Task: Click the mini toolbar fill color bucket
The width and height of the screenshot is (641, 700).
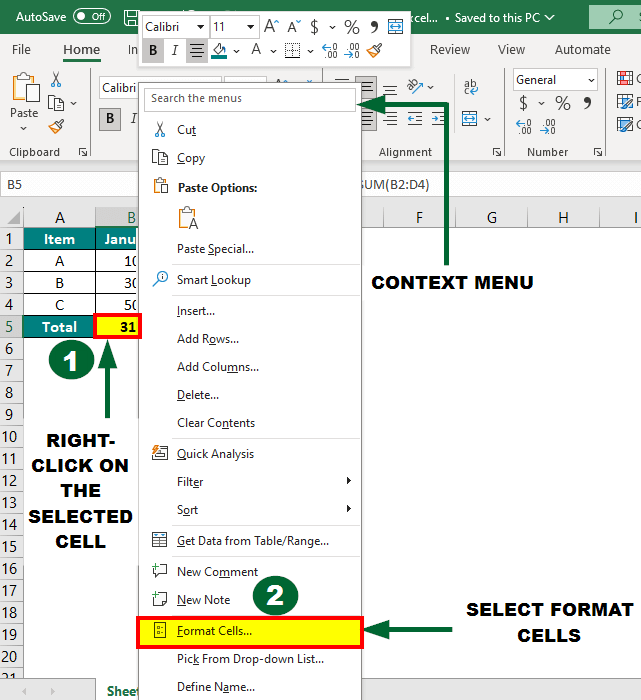Action: [219, 50]
